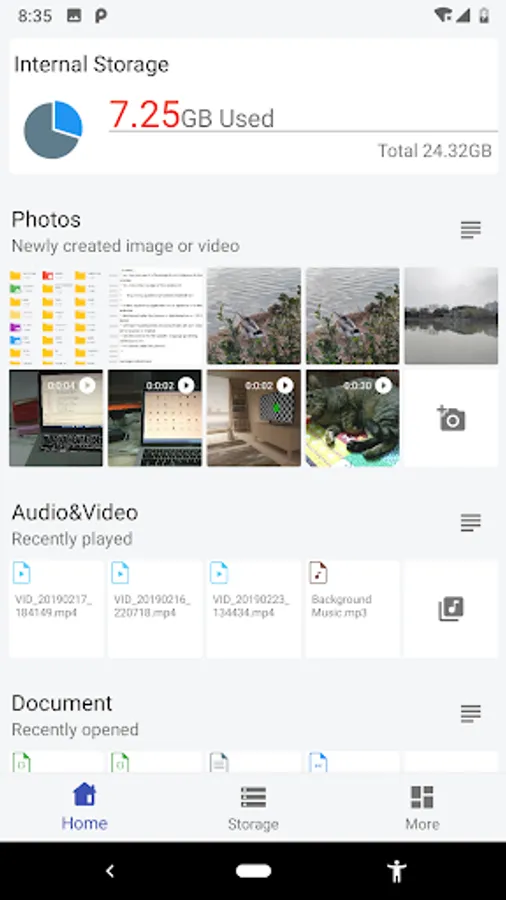Viewport: 506px width, 900px height.
Task: Click the 7.25GB Used storage text
Action: (x=192, y=115)
